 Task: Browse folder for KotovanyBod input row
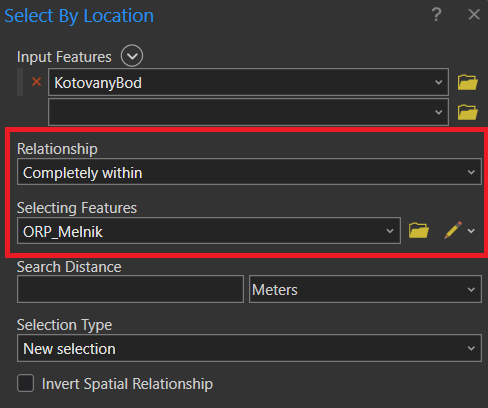click(468, 82)
